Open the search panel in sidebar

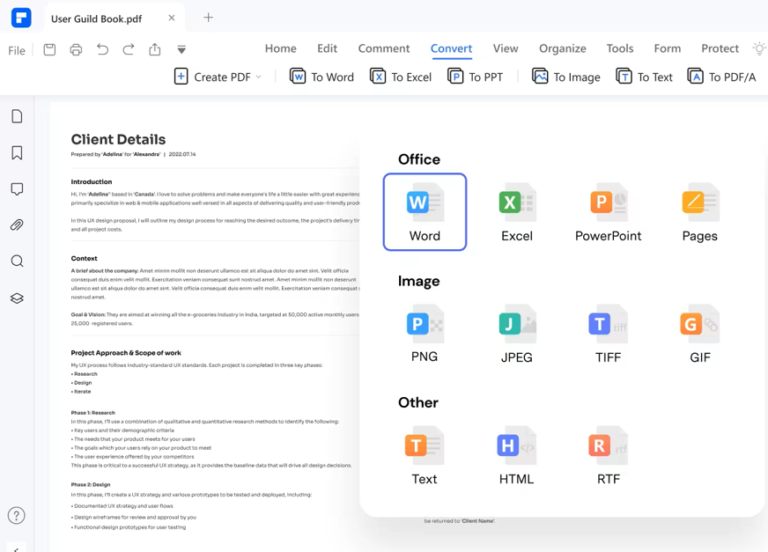pos(17,261)
